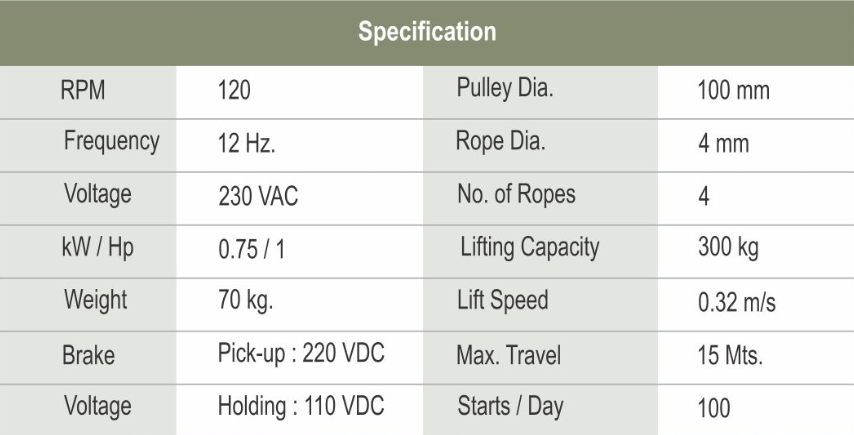Click the 12 Hz. value
The image size is (854, 435).
coord(247,143)
